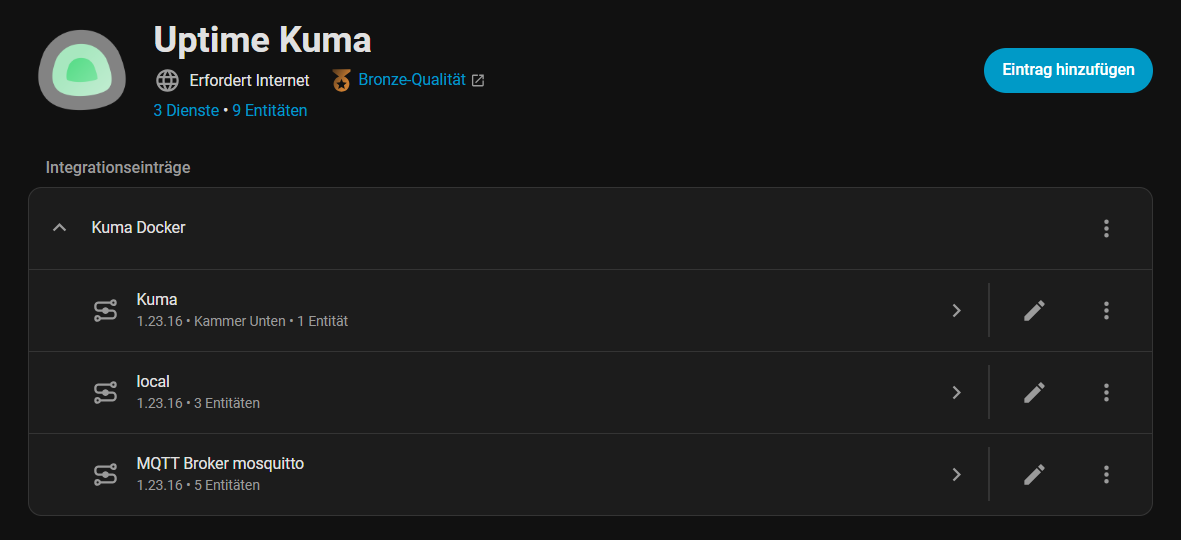
Task: Edit the MQTT Broker mosquitto entry
Action: pos(1034,474)
